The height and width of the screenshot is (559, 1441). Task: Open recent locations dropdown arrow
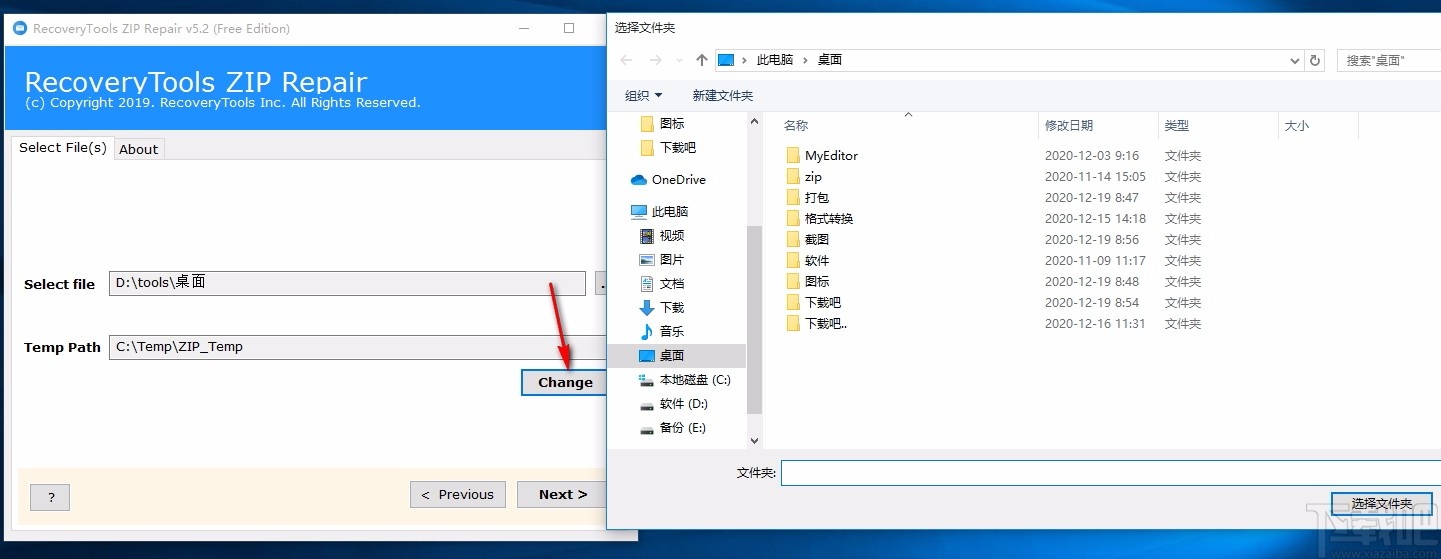click(x=679, y=61)
